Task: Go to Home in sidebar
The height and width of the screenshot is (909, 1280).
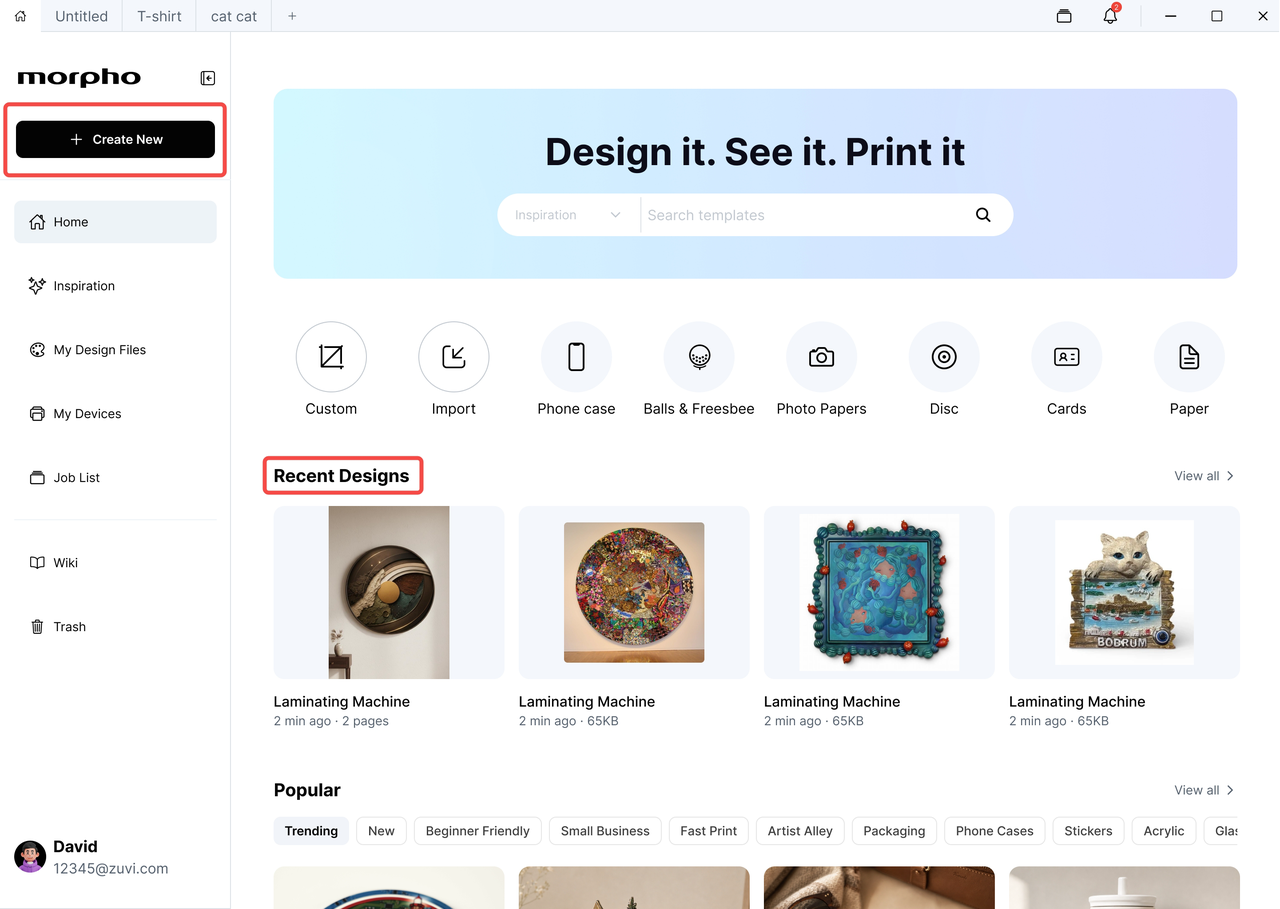Action: [x=115, y=222]
